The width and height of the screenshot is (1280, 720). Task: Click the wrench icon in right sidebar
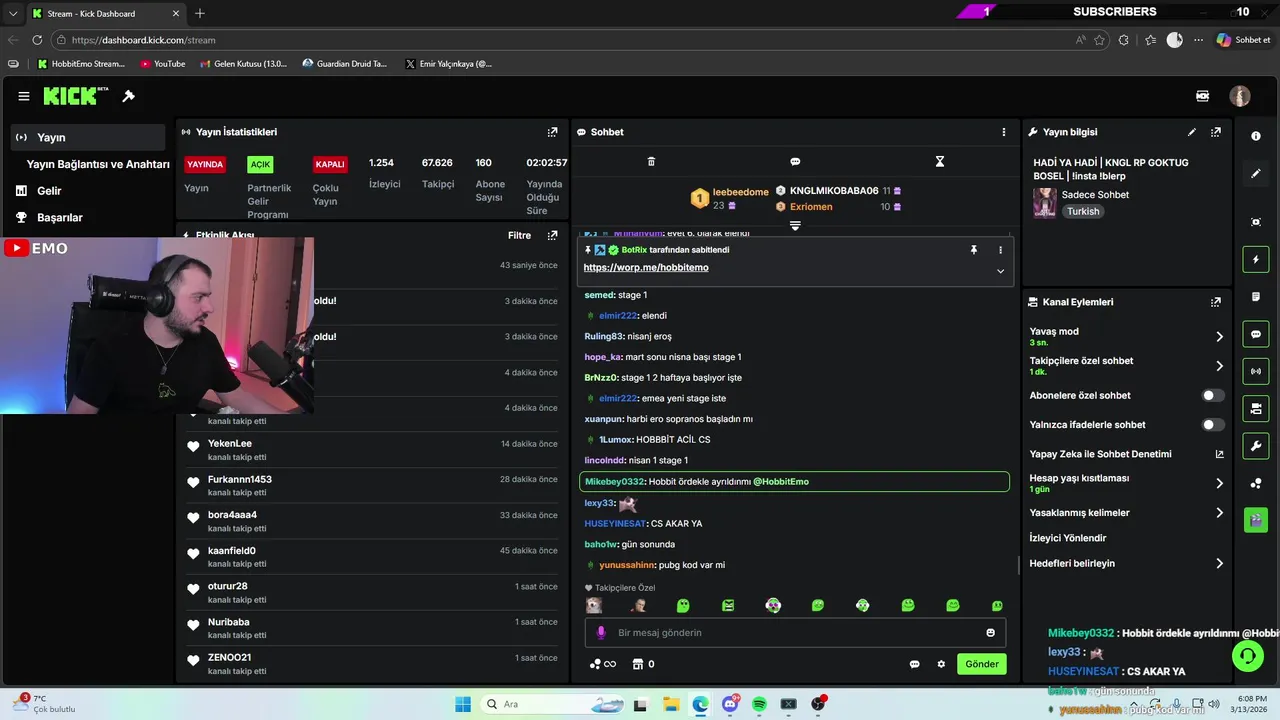coord(1256,445)
